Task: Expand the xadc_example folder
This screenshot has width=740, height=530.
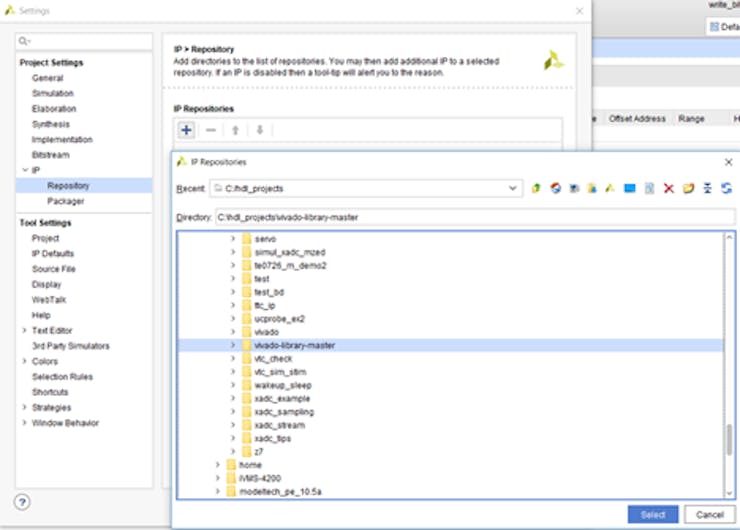Action: (x=233, y=398)
